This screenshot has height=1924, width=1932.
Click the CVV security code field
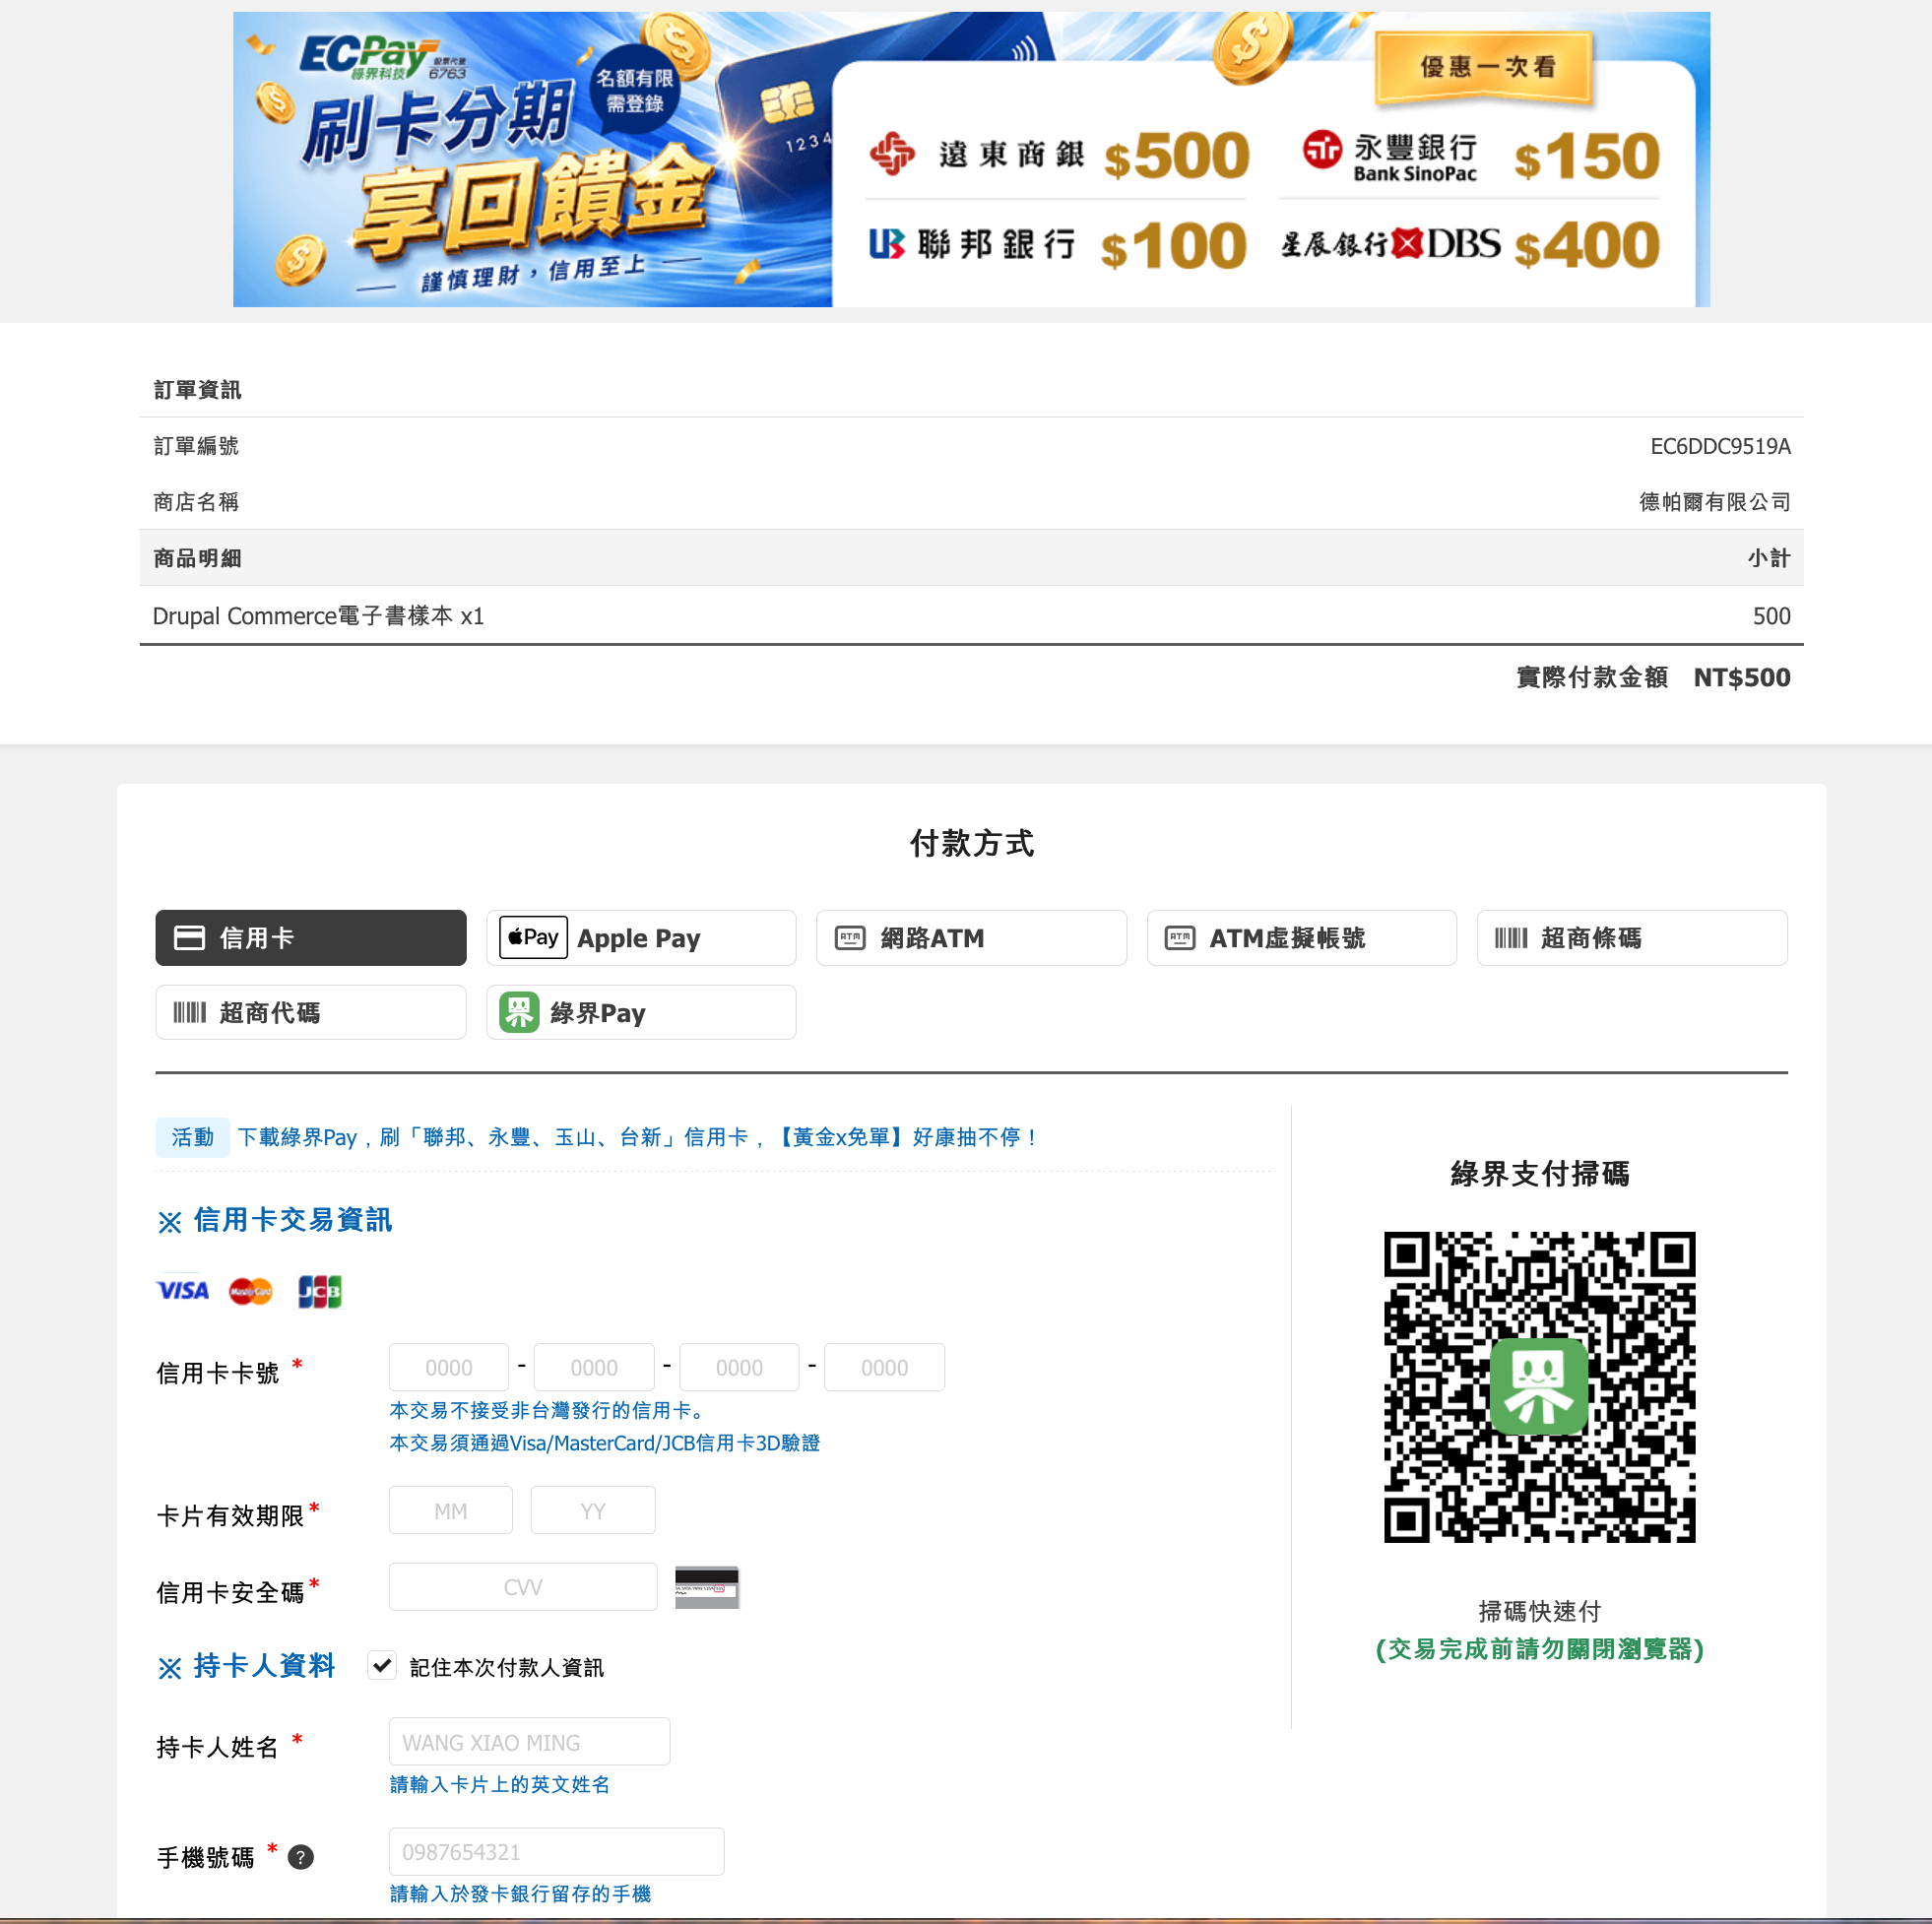coord(523,1587)
